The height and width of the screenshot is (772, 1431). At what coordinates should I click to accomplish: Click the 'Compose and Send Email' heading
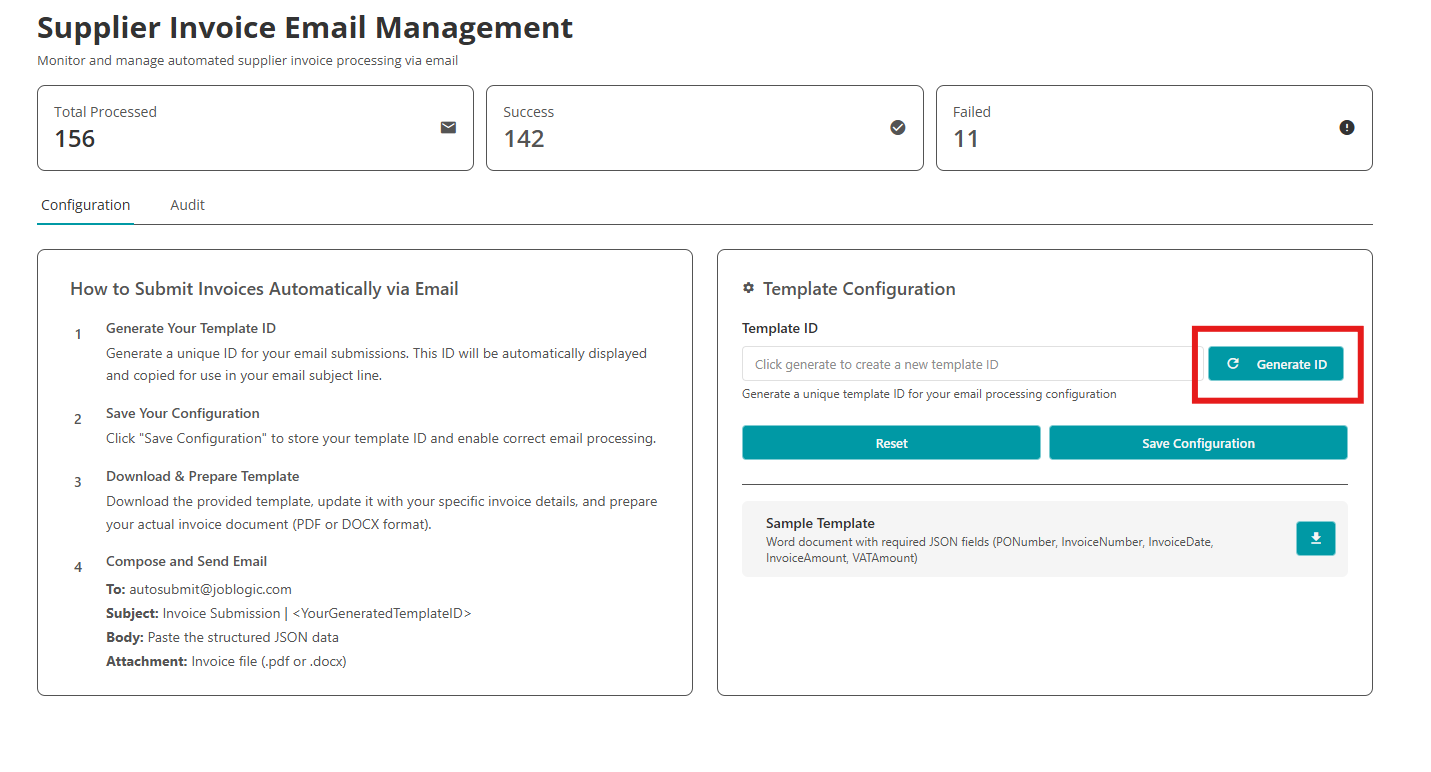(x=187, y=561)
